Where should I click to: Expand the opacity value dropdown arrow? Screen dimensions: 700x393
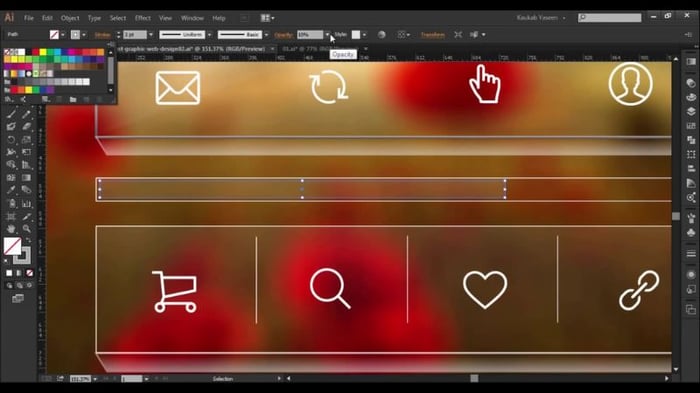(327, 35)
